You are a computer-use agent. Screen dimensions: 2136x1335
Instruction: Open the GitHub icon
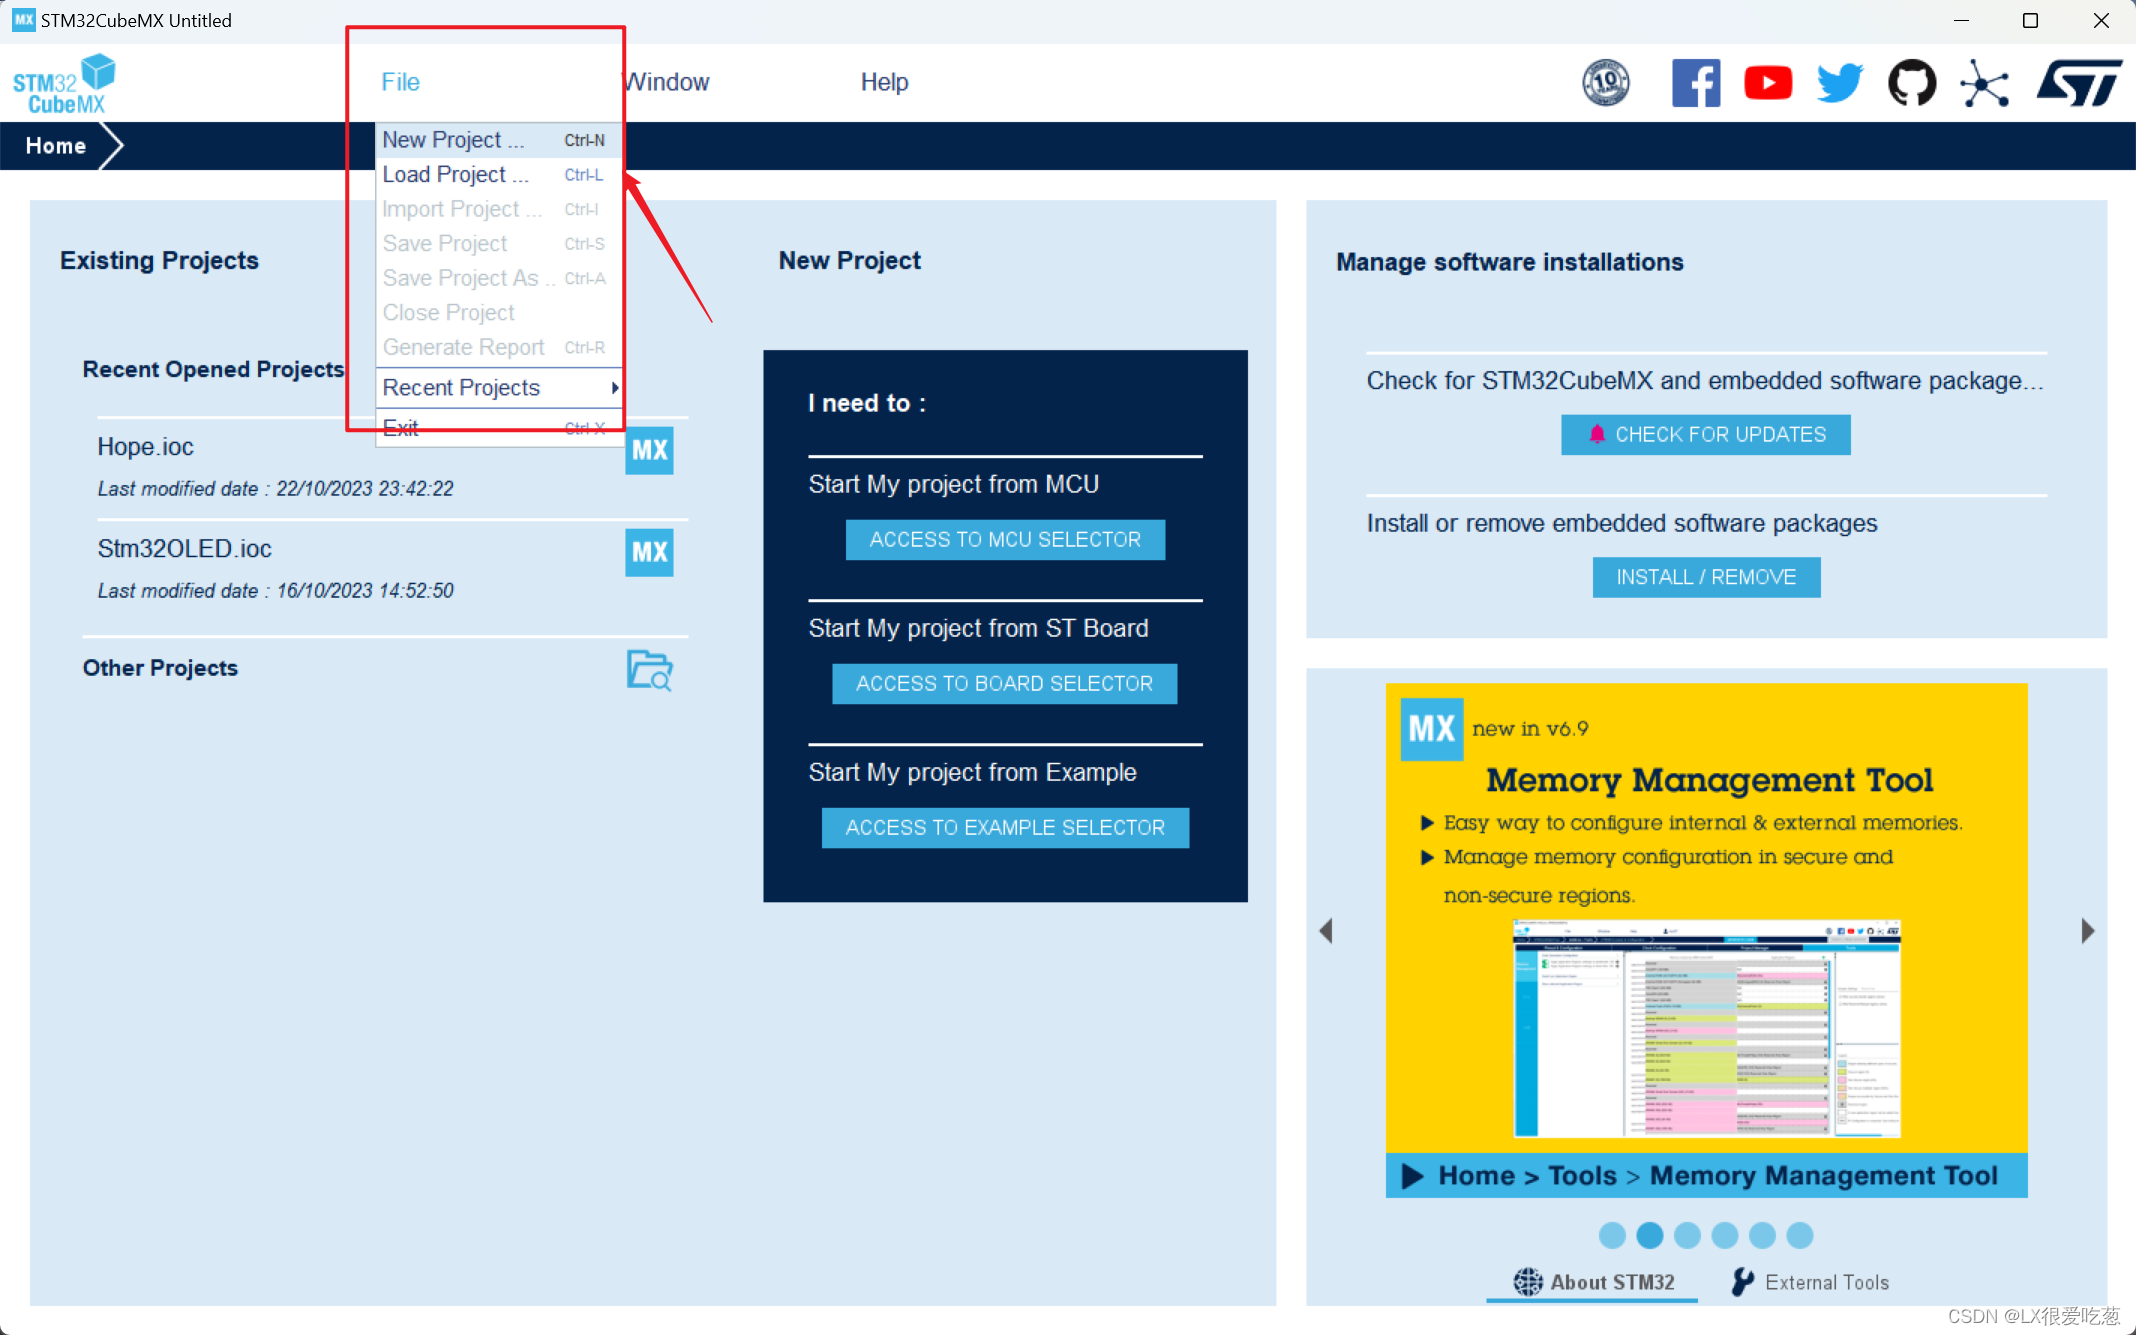click(x=1912, y=83)
